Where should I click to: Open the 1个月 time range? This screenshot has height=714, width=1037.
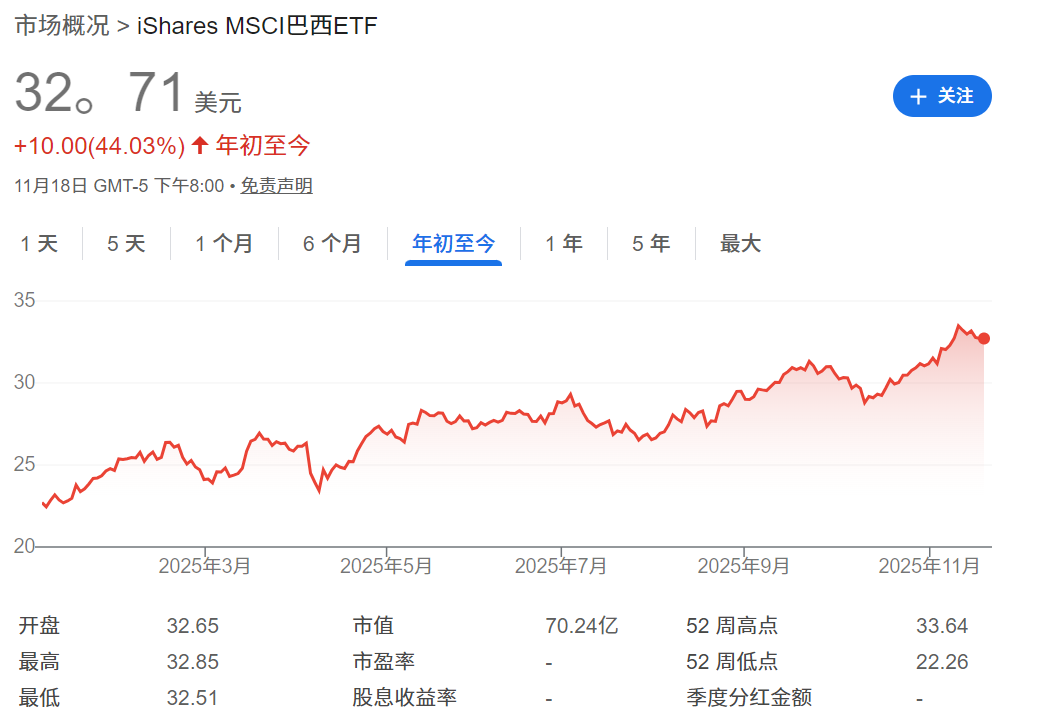pyautogui.click(x=224, y=243)
